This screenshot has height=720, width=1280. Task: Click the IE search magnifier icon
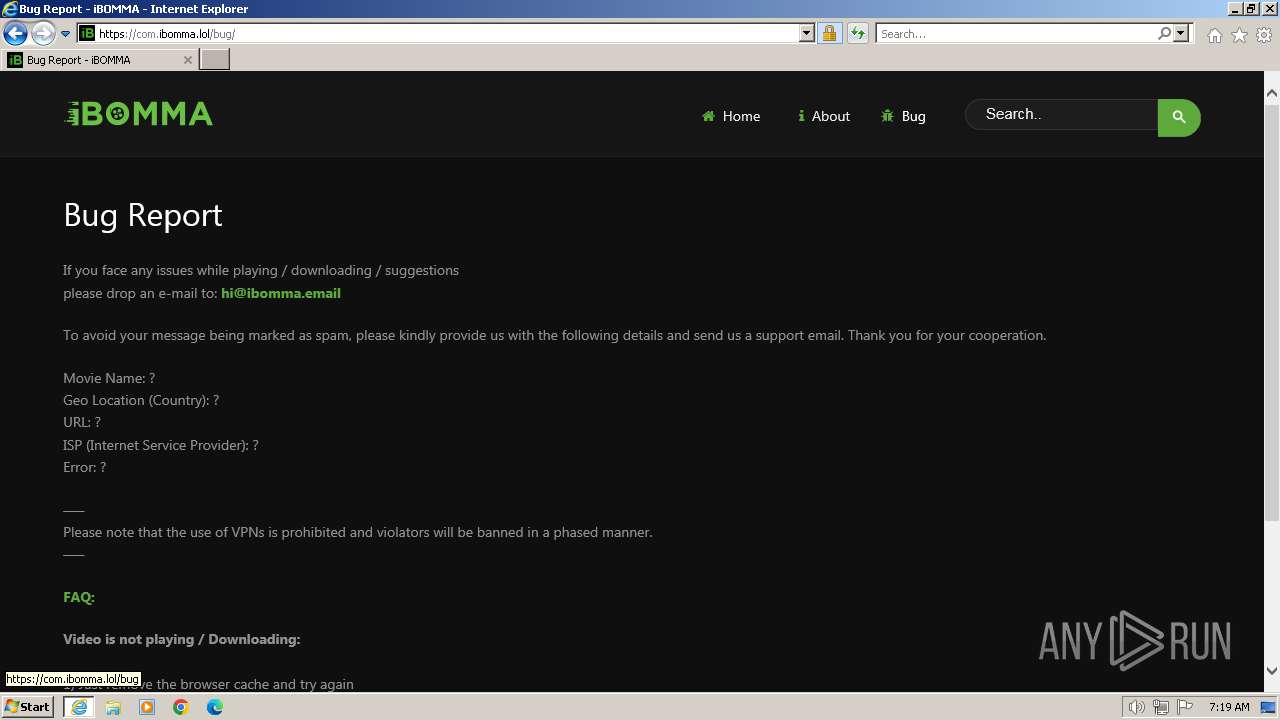[x=1164, y=33]
